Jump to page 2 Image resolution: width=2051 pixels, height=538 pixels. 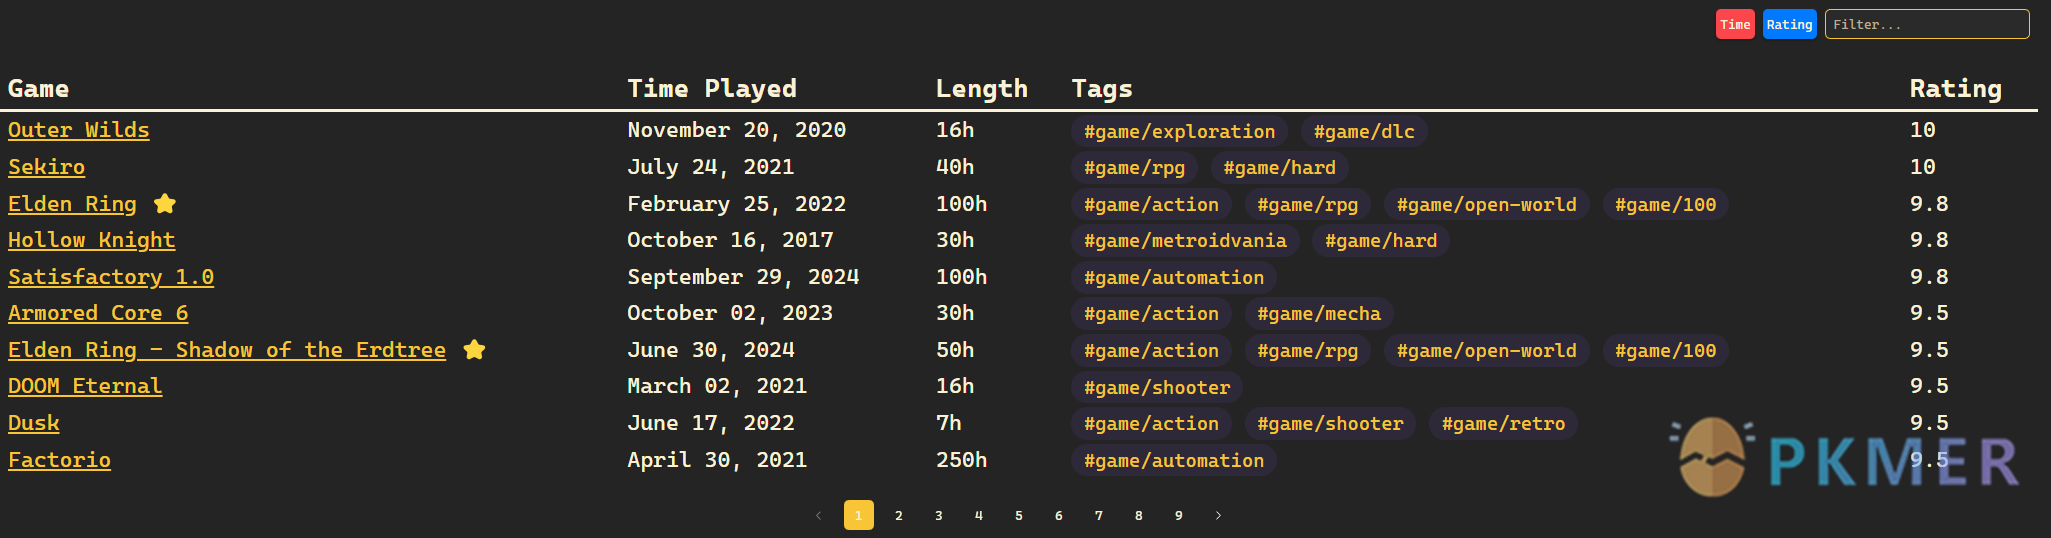tap(899, 516)
